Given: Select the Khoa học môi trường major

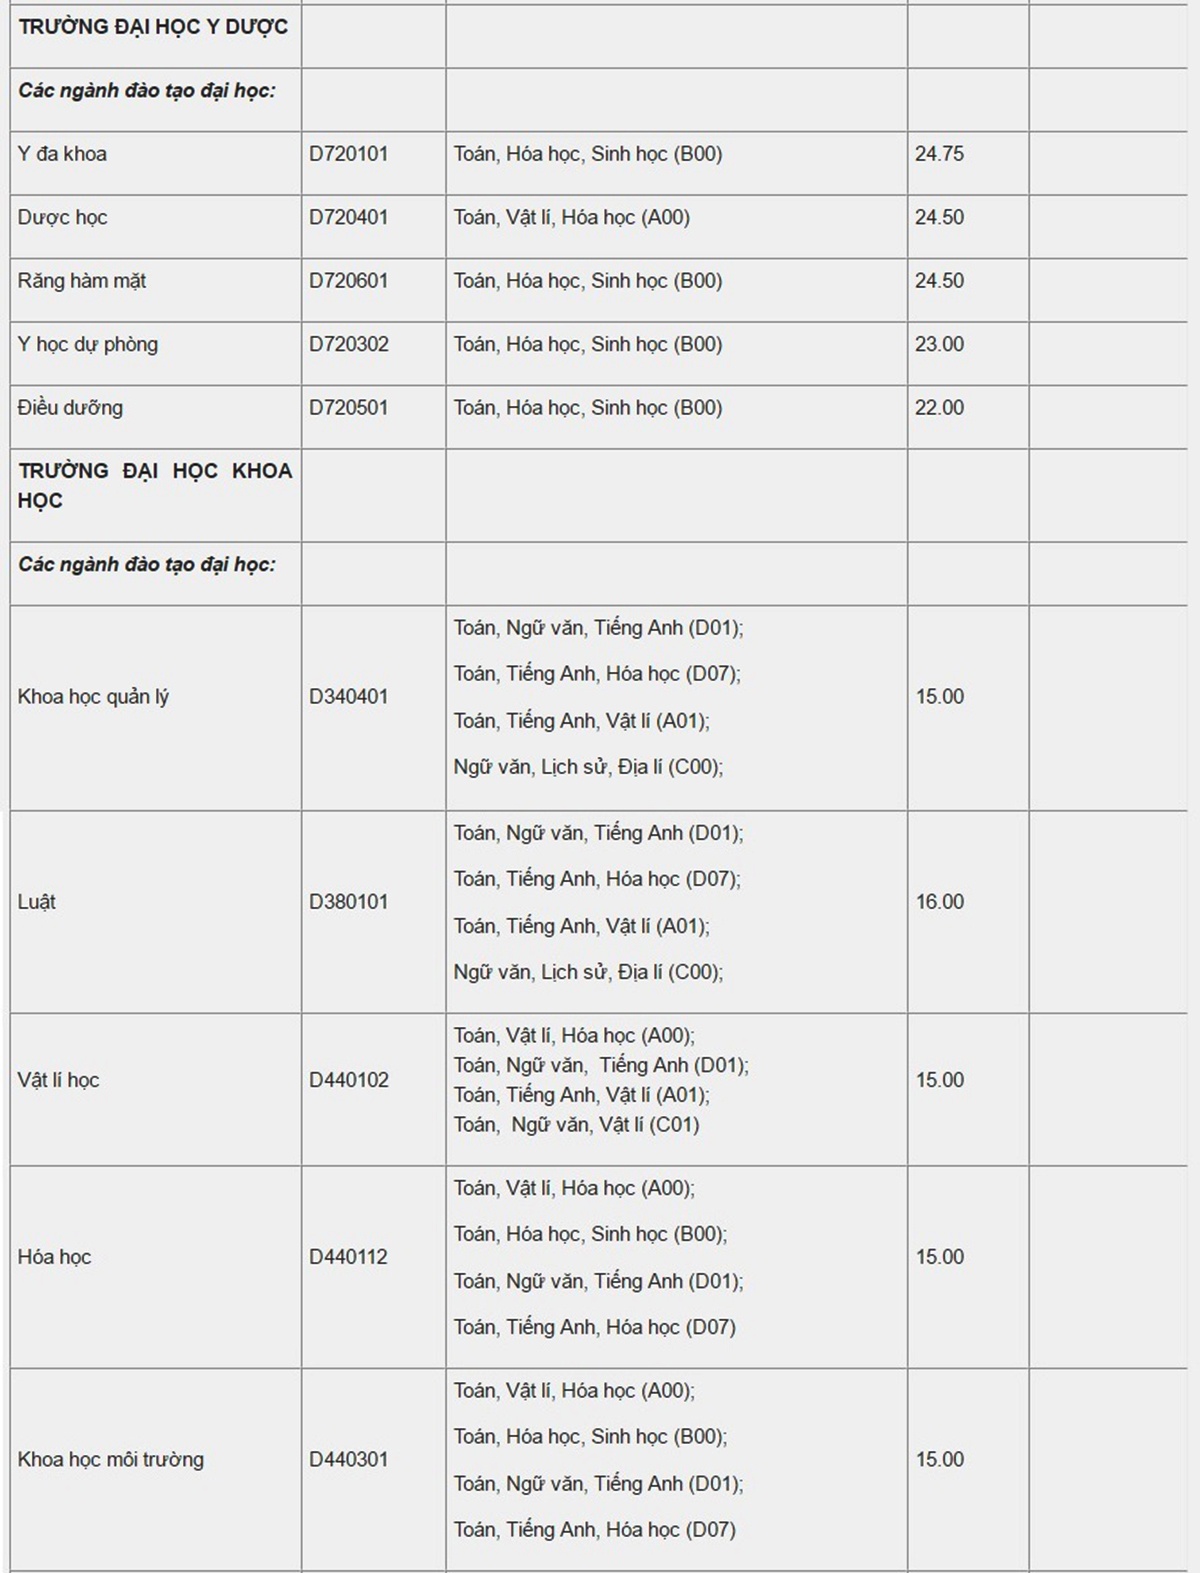Looking at the screenshot, I should pyautogui.click(x=110, y=1460).
